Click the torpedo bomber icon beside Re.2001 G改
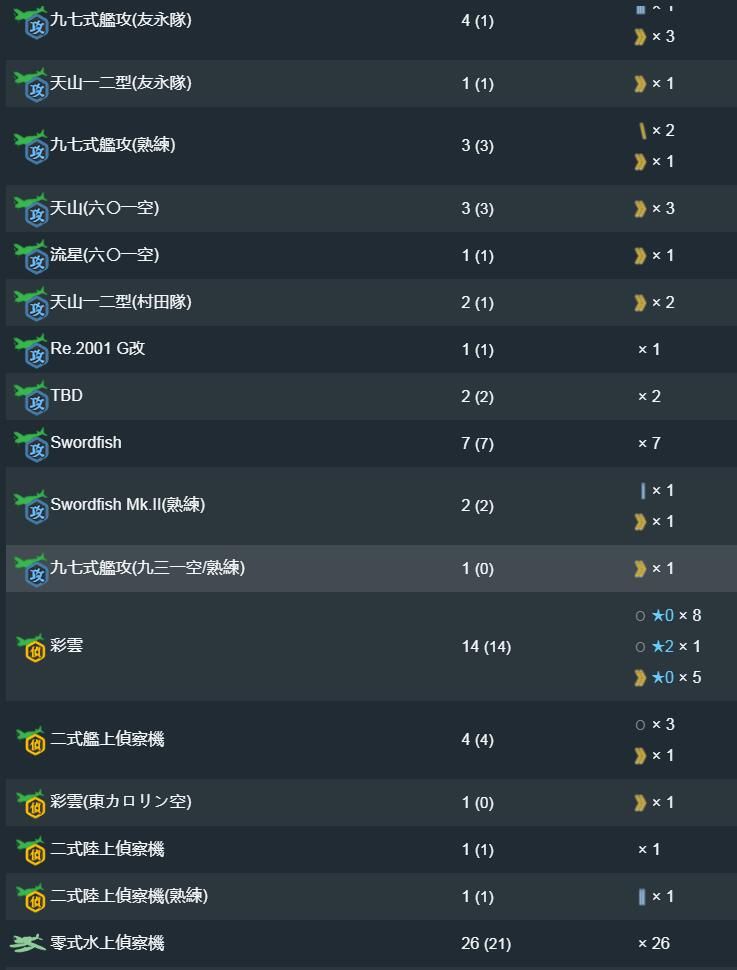This screenshot has height=970, width=737. coord(31,350)
